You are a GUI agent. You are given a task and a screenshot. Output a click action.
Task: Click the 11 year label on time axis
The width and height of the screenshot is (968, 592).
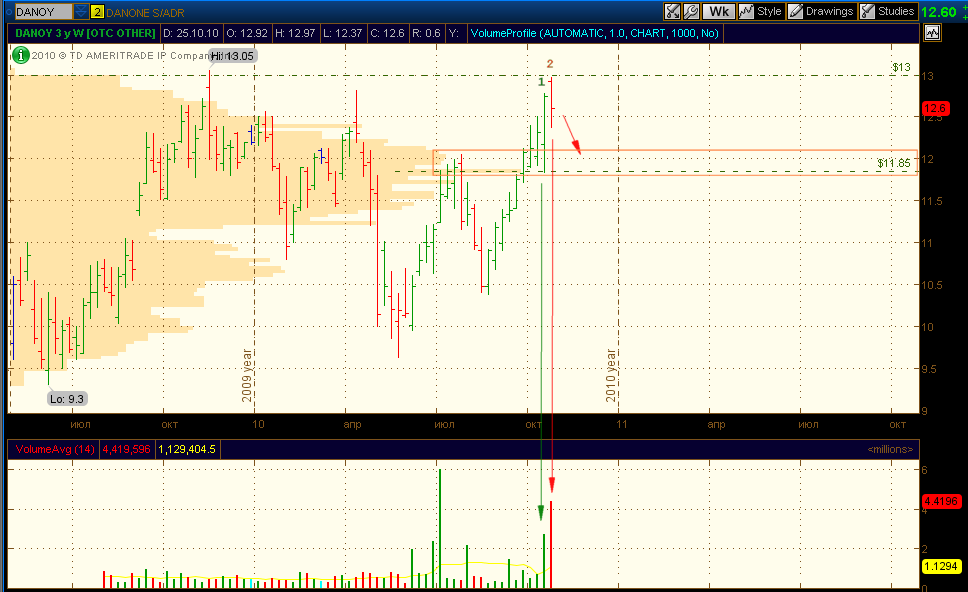click(x=622, y=424)
